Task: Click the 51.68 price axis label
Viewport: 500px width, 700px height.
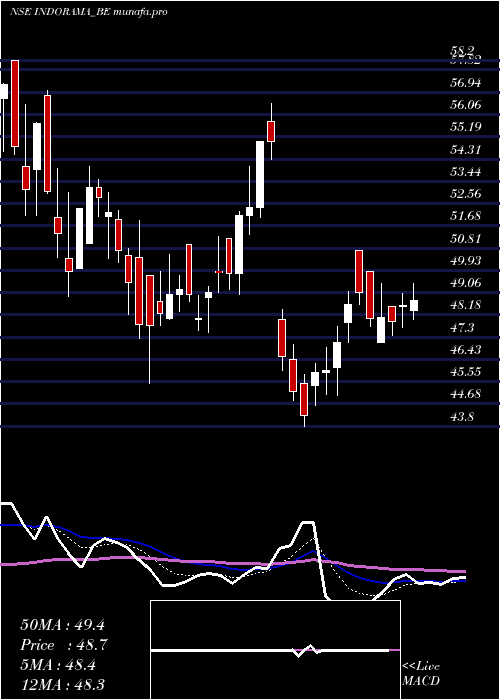Action: pyautogui.click(x=466, y=216)
